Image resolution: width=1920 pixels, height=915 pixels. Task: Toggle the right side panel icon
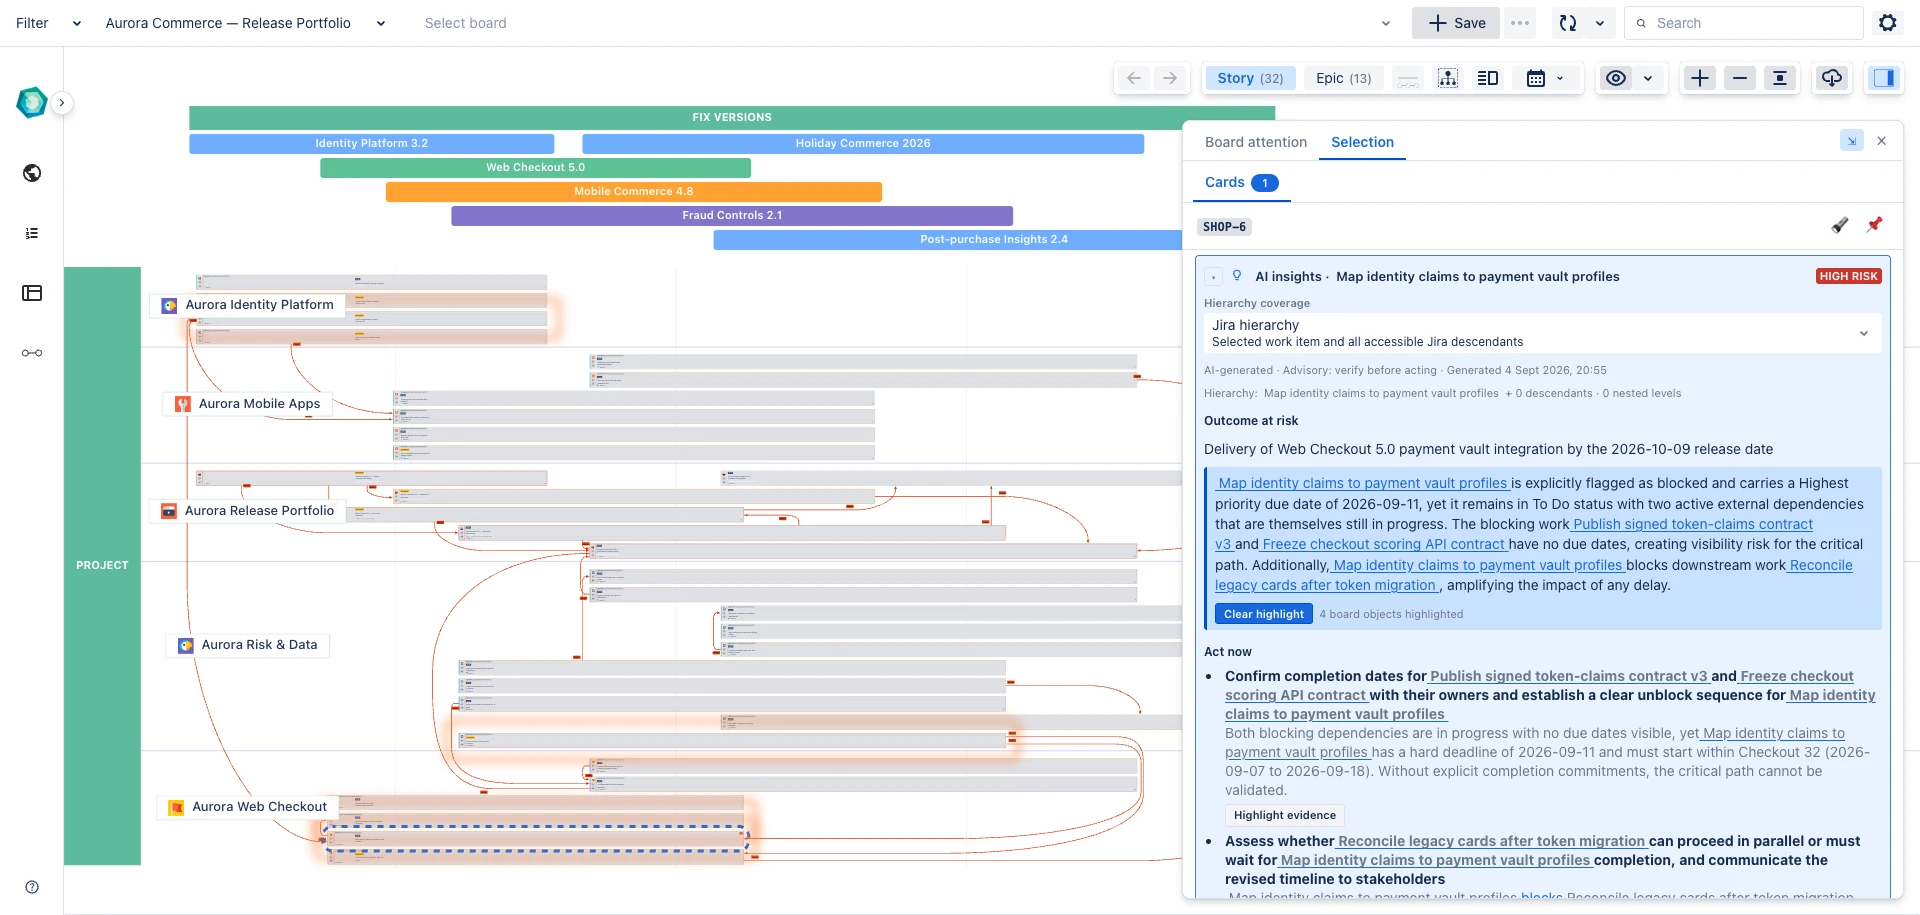pyautogui.click(x=1884, y=78)
